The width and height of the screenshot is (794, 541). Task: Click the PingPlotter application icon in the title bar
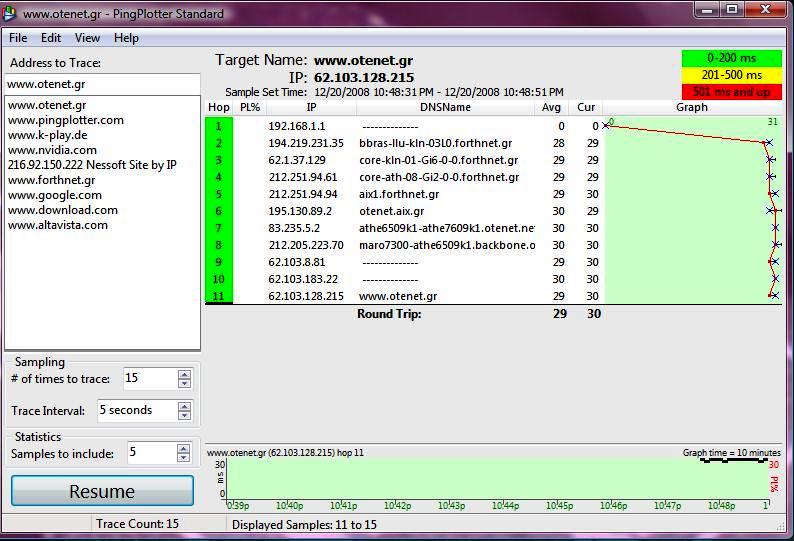(9, 13)
